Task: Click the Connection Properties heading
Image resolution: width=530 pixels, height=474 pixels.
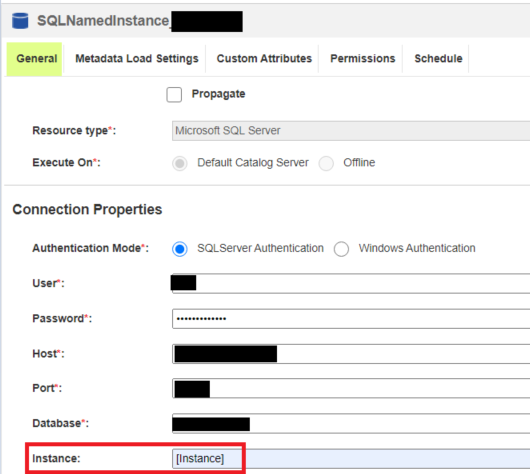Action: (87, 210)
